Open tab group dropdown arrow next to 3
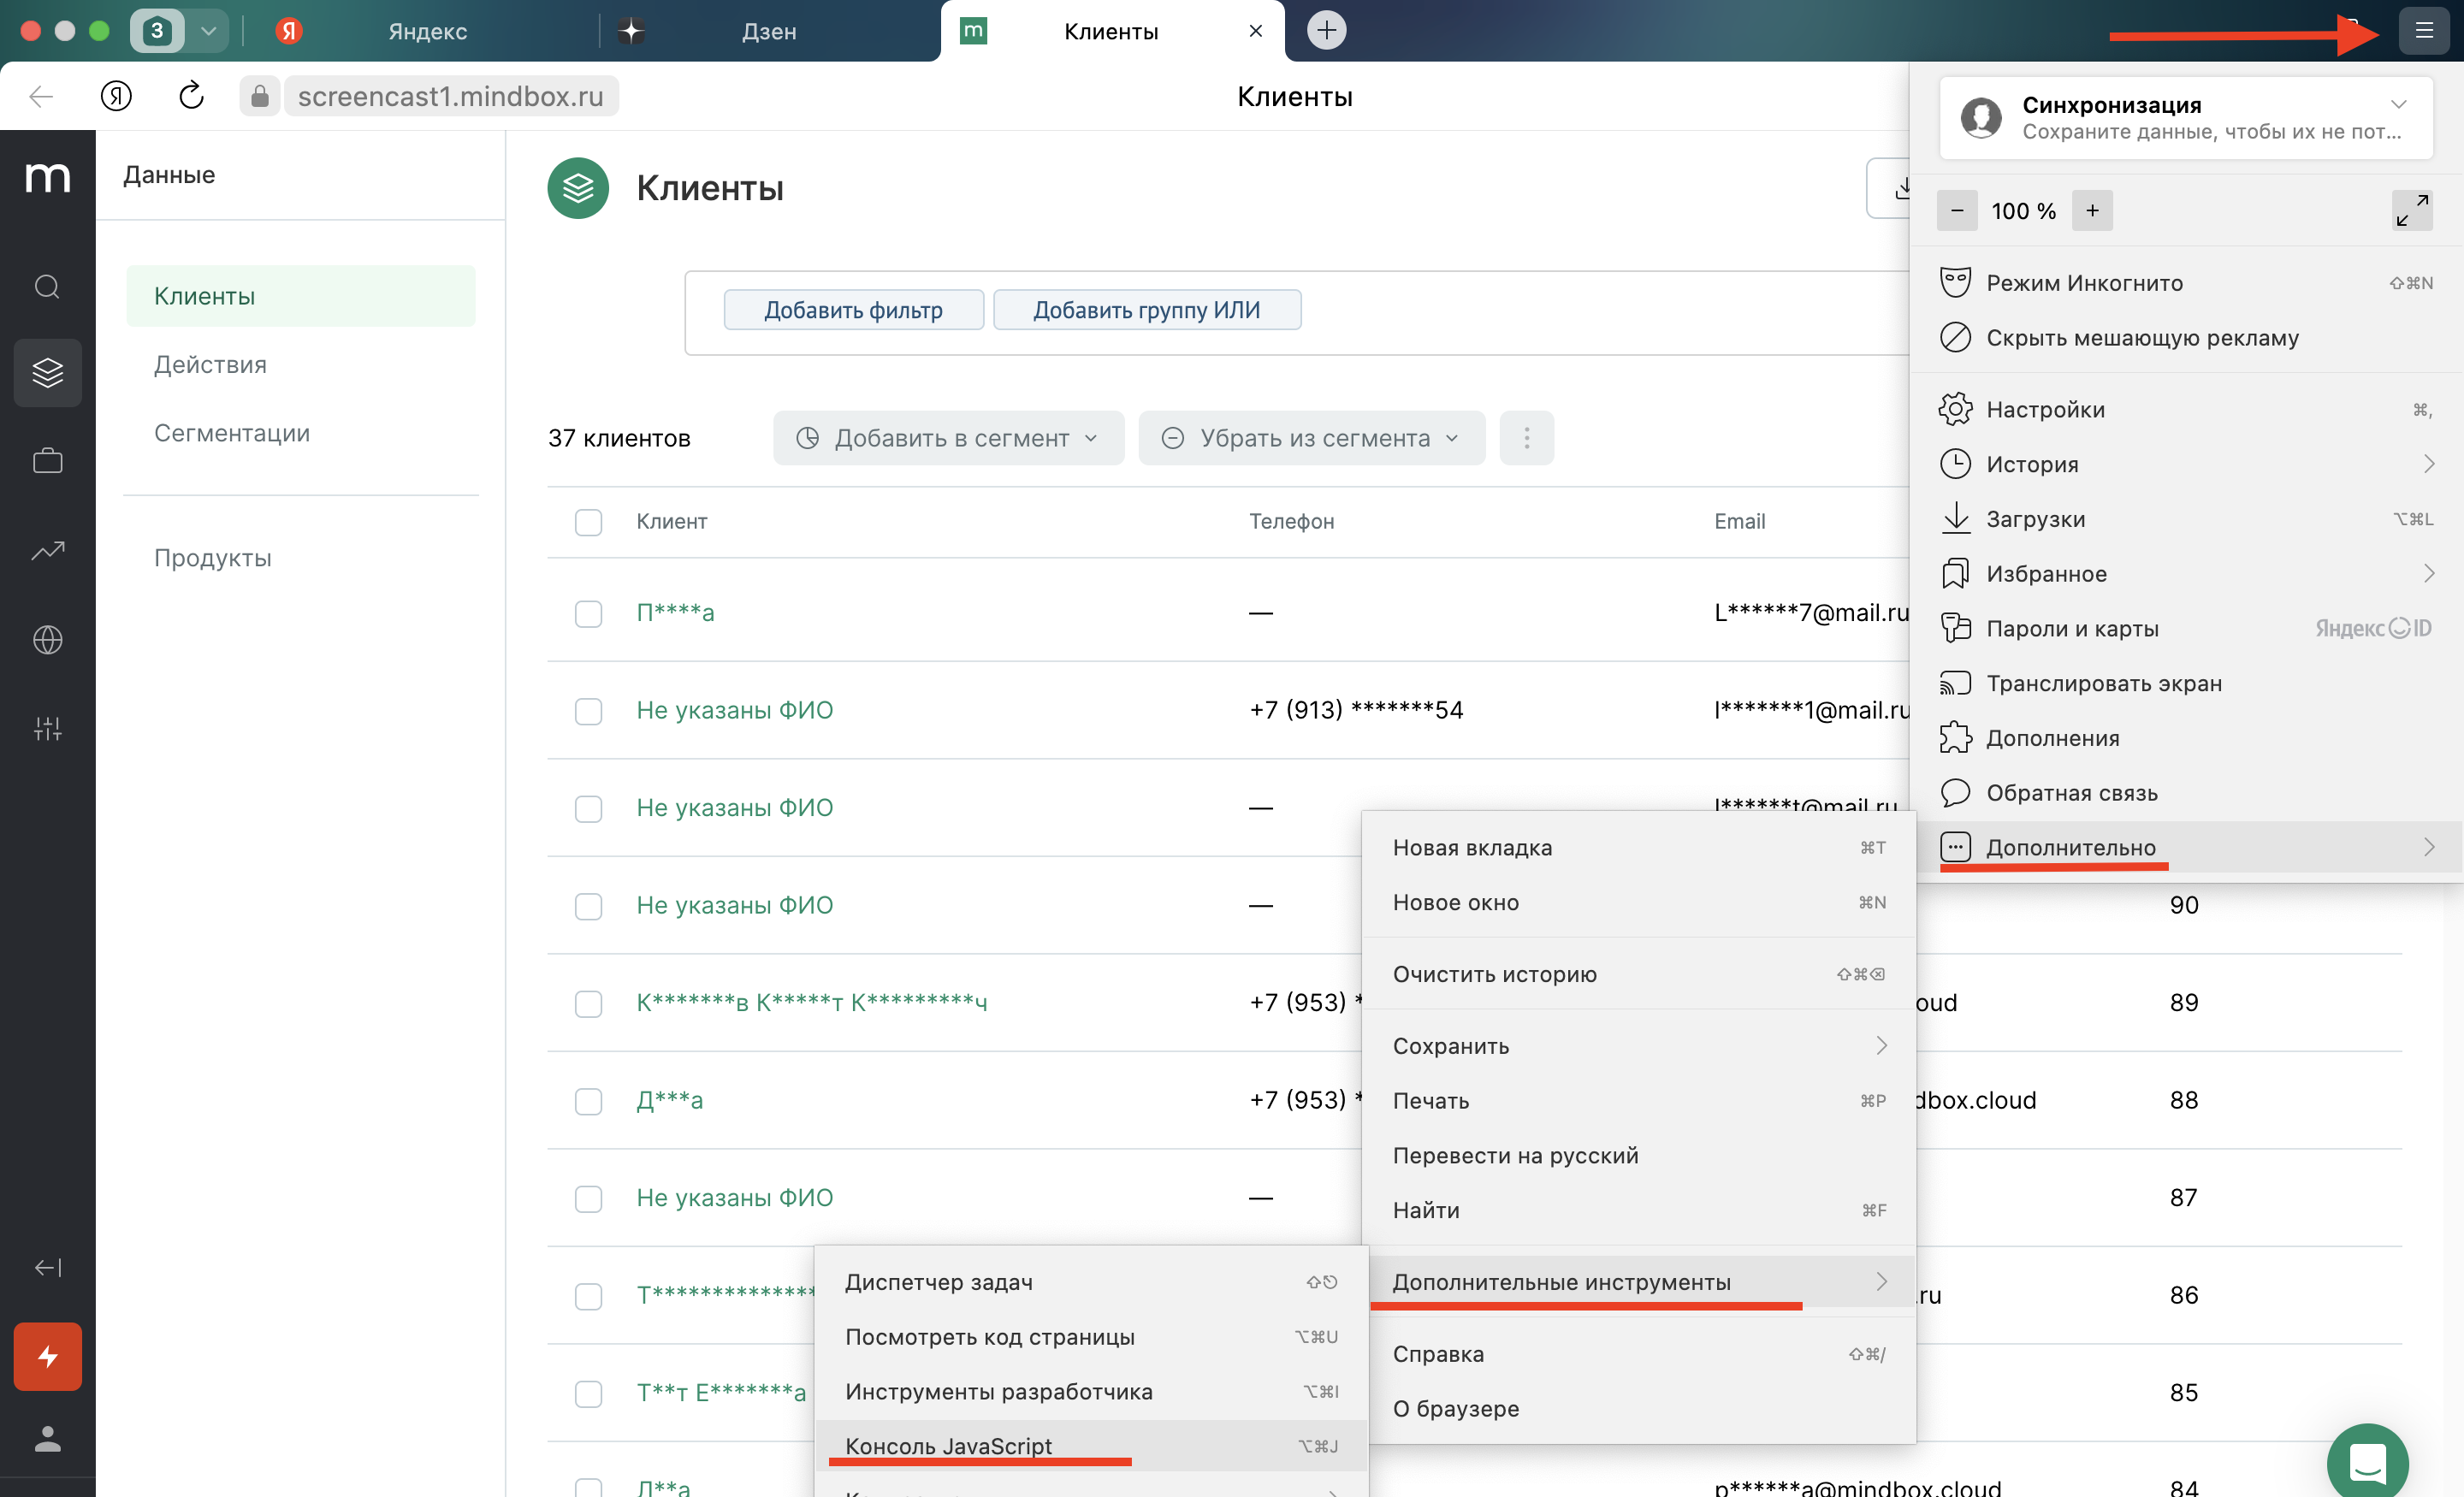 (x=208, y=30)
